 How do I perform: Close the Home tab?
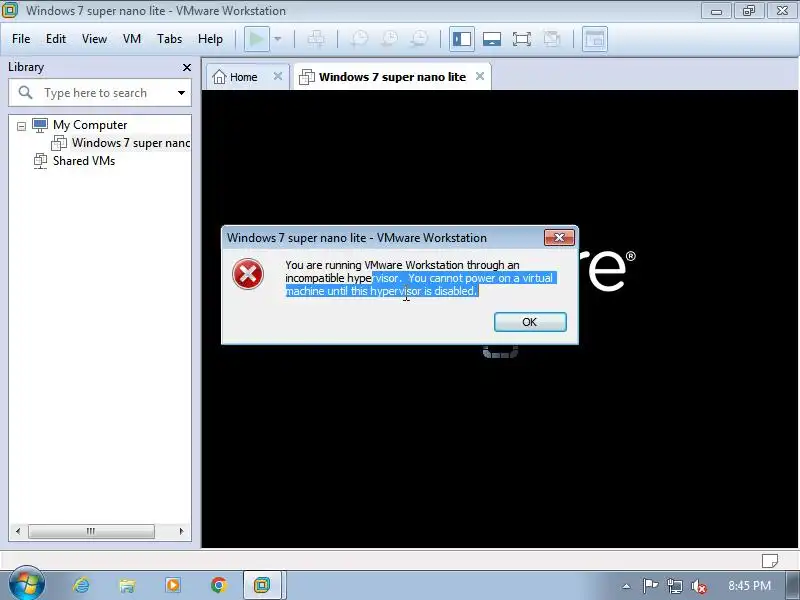point(278,76)
